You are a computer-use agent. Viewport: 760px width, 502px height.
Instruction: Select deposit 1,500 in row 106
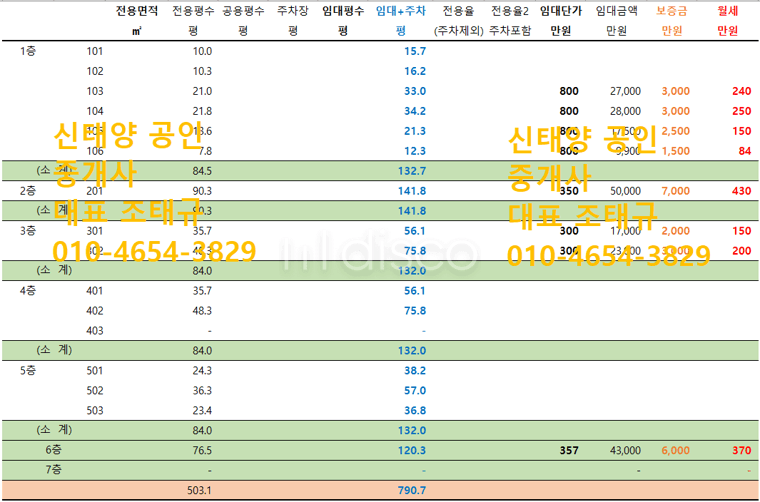point(676,151)
